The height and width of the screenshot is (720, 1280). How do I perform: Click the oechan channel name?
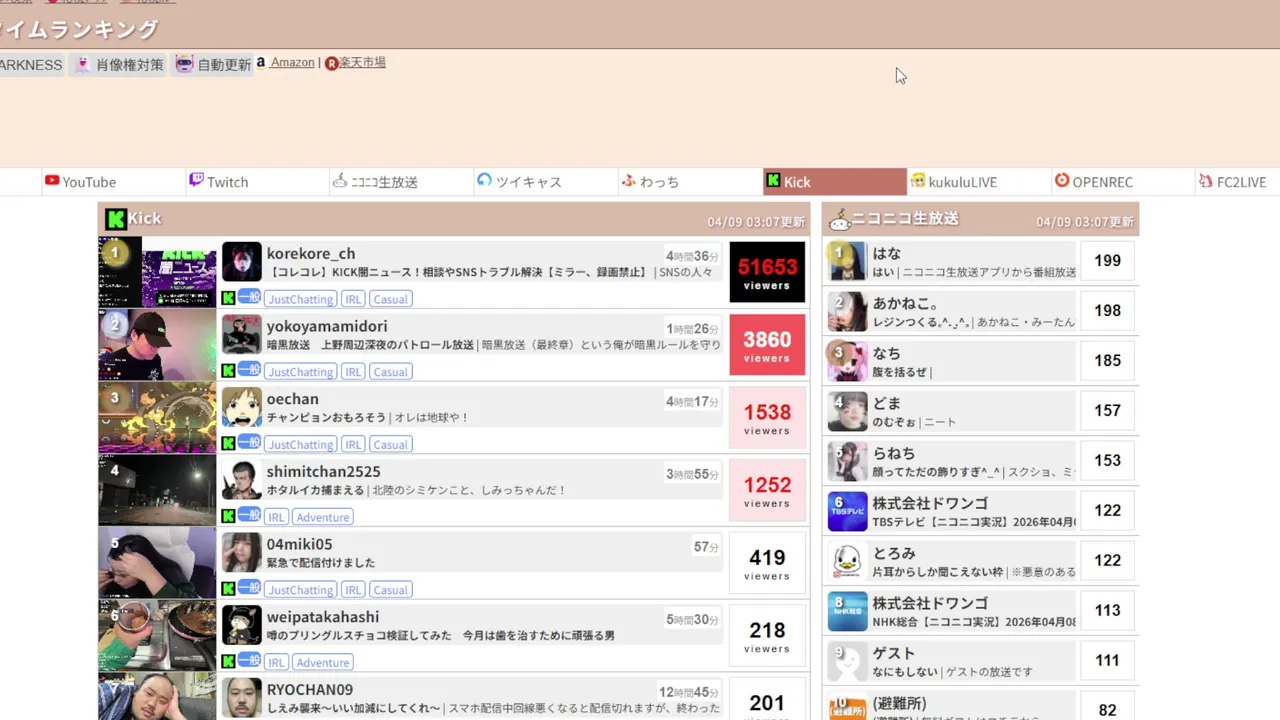(292, 399)
